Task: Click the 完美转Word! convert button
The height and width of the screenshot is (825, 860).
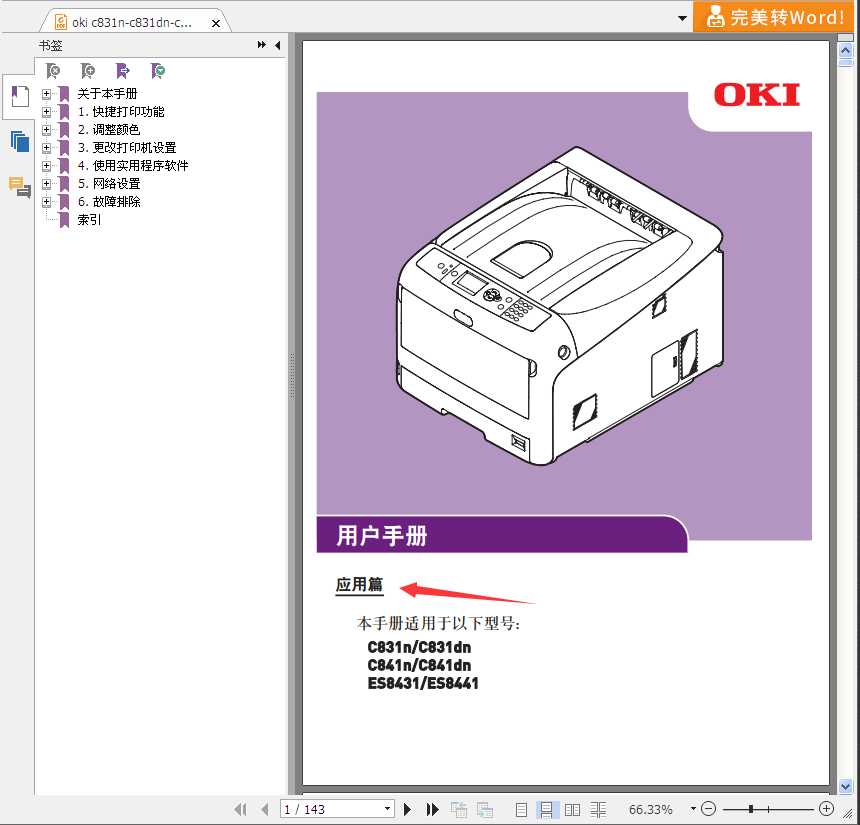Action: click(x=774, y=16)
